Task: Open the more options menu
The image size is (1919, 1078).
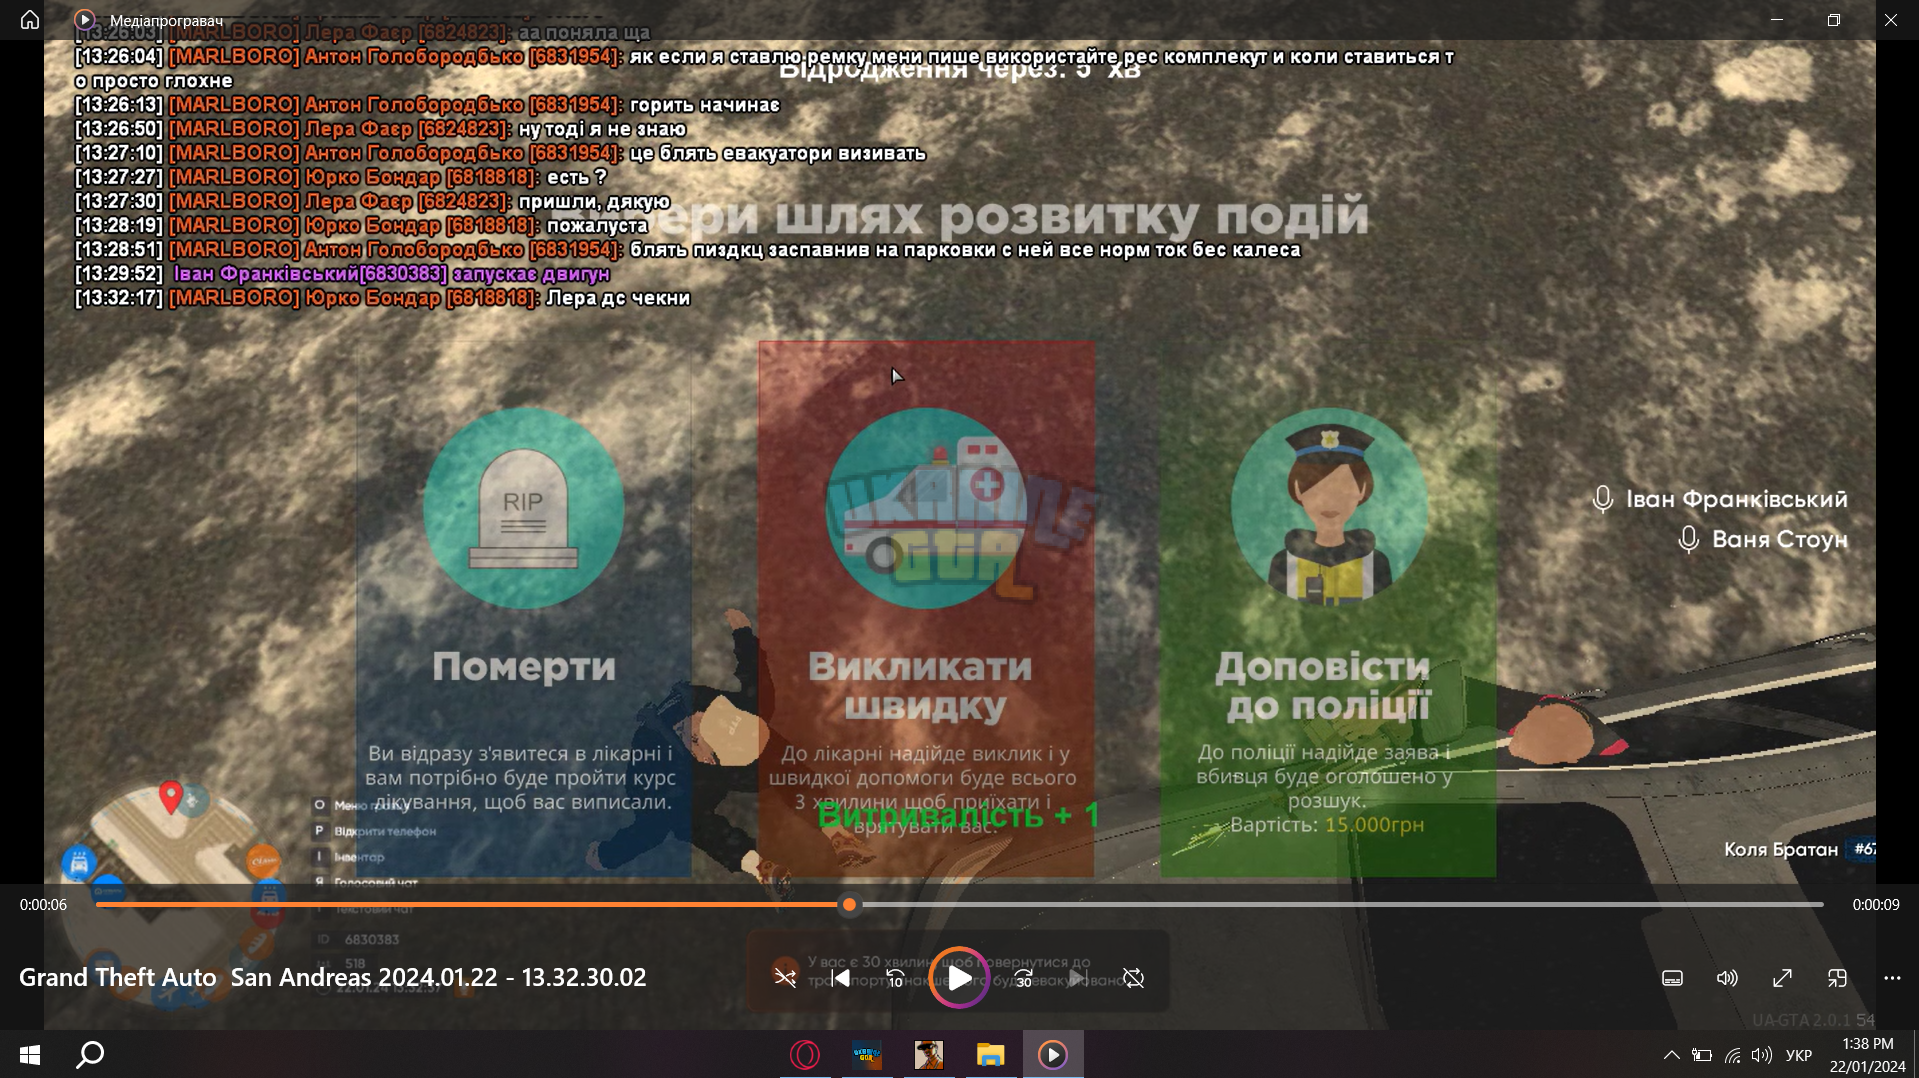Action: pyautogui.click(x=1892, y=978)
